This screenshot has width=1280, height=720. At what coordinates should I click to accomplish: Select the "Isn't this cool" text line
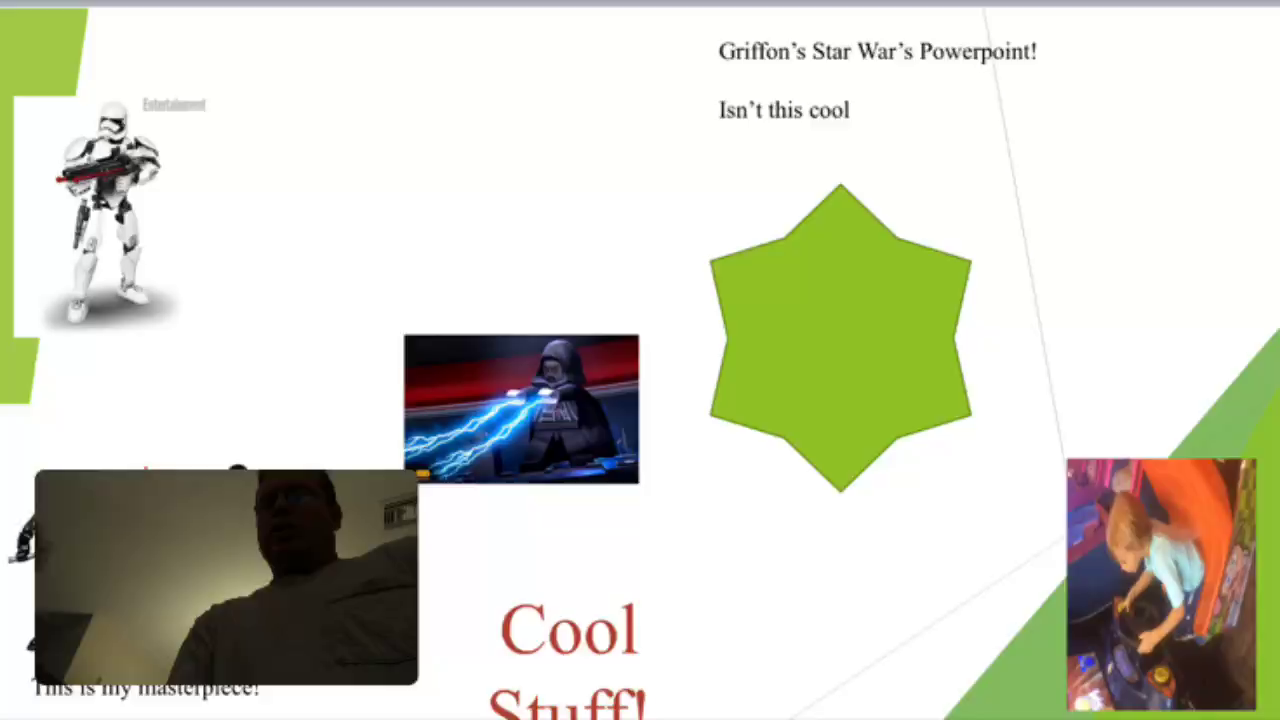[x=784, y=111]
